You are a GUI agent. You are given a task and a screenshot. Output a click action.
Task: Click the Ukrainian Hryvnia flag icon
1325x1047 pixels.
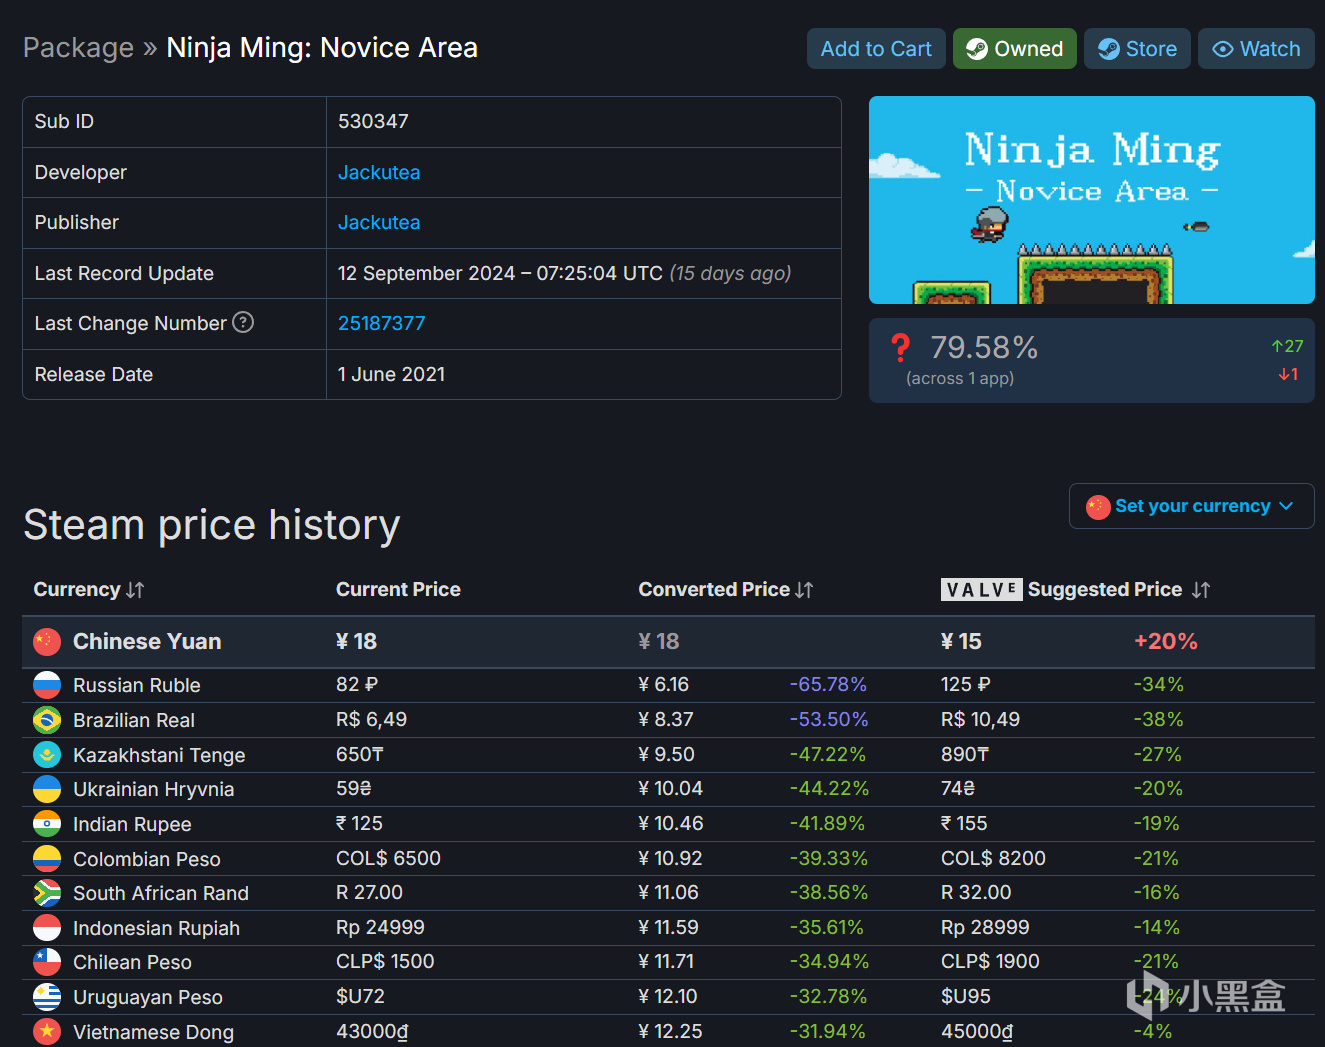point(47,789)
